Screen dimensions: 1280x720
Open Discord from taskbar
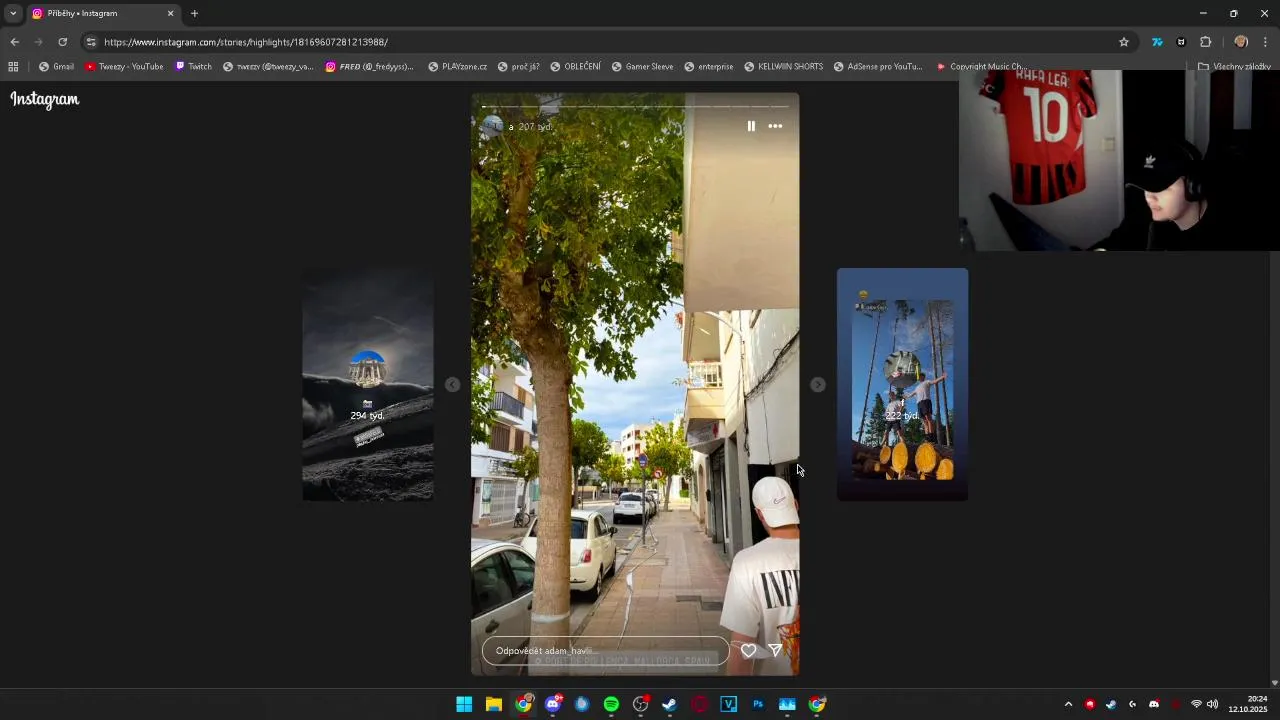[553, 704]
